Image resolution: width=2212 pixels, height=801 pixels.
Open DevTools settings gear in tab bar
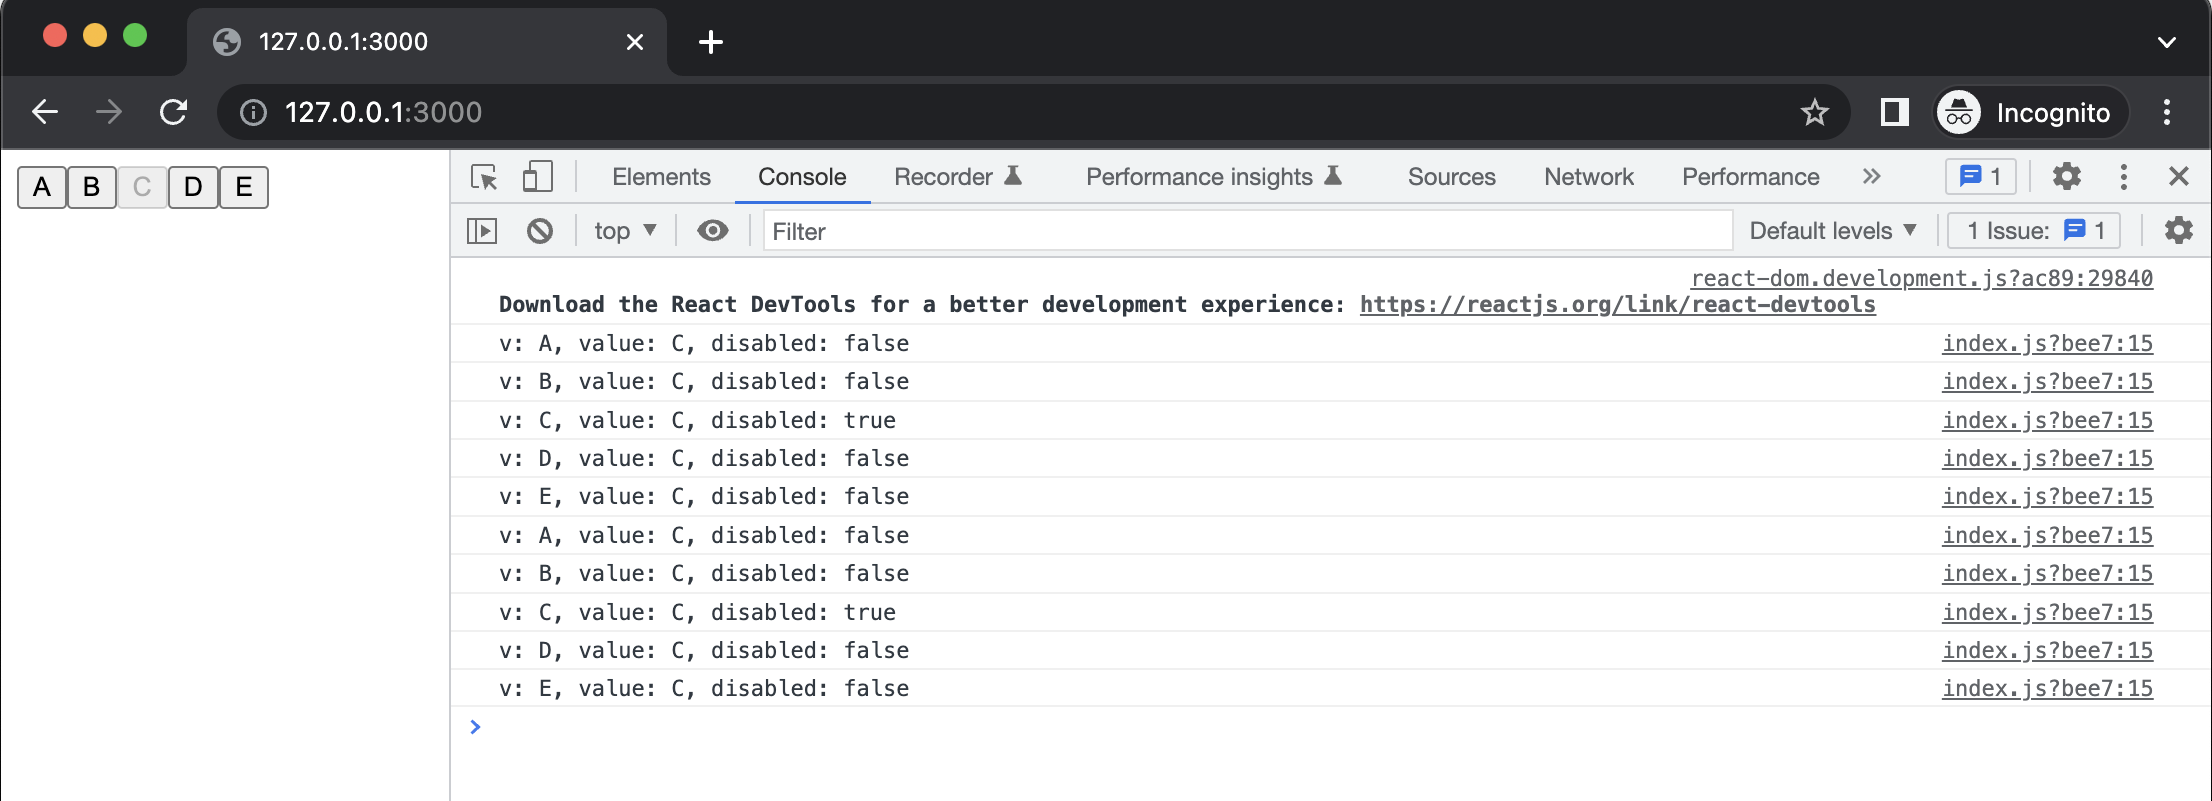pos(2066,177)
